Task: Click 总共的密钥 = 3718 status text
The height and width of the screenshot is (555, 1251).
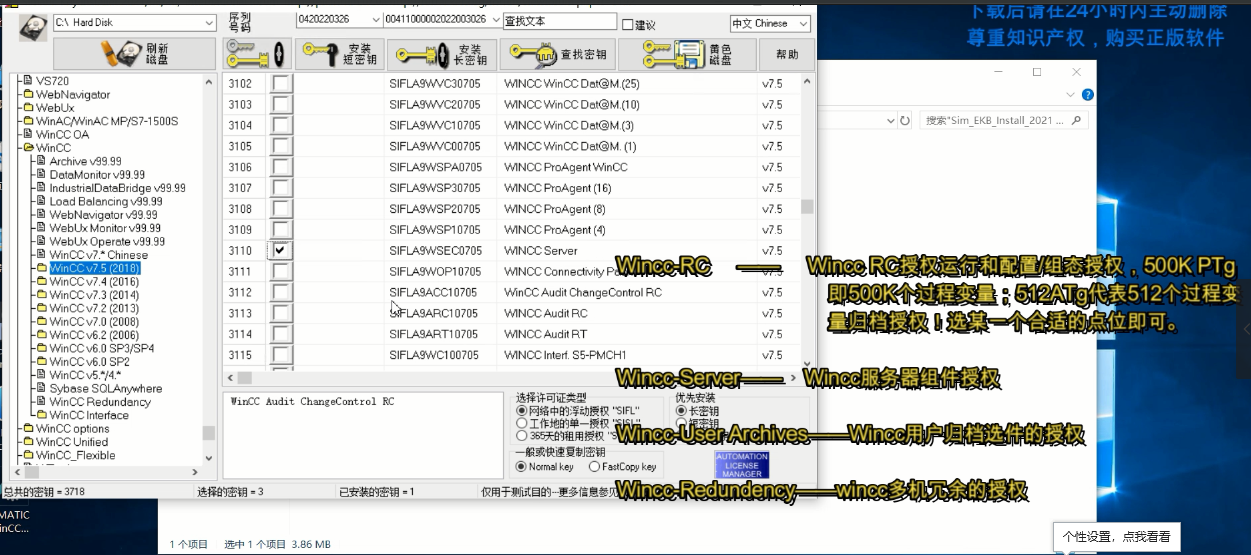Action: tap(43, 492)
